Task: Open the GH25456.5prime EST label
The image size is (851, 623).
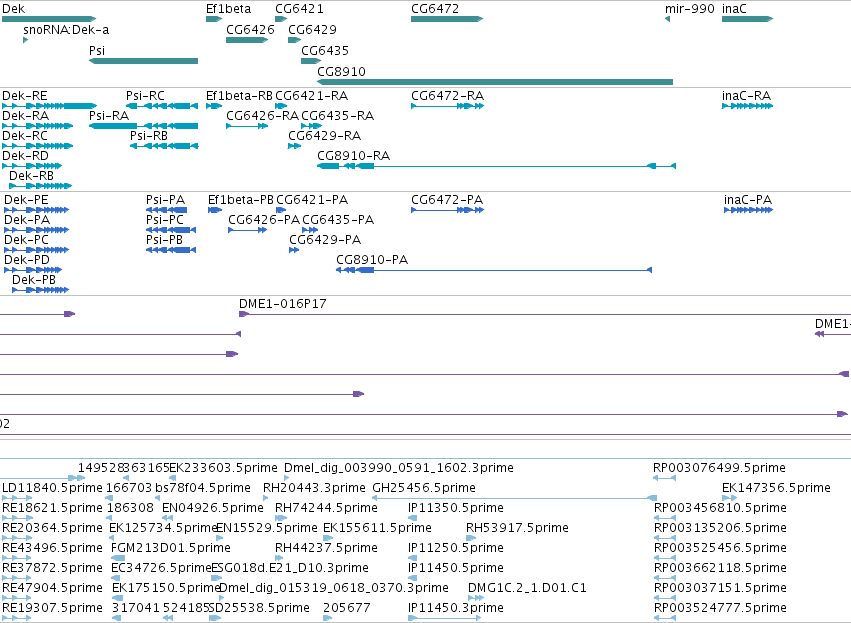Action: [424, 488]
